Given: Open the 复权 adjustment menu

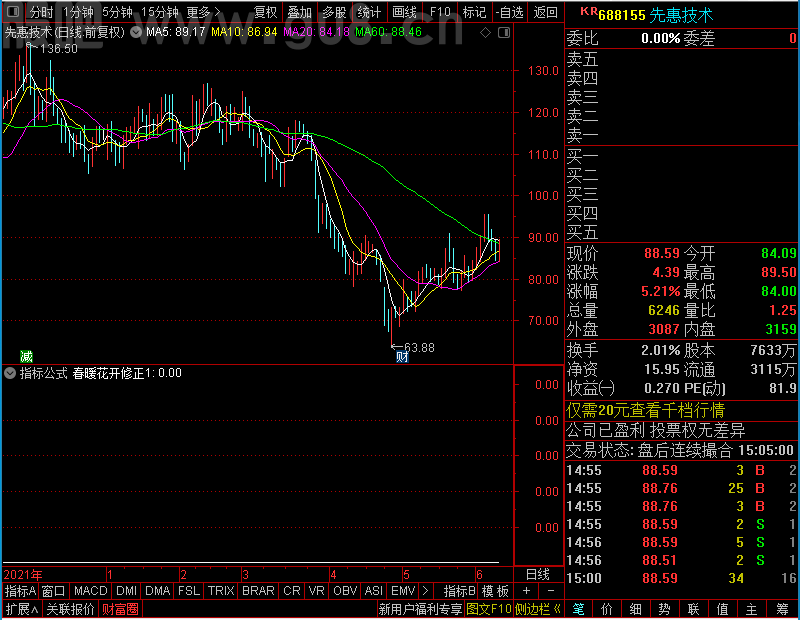Looking at the screenshot, I should (x=265, y=12).
